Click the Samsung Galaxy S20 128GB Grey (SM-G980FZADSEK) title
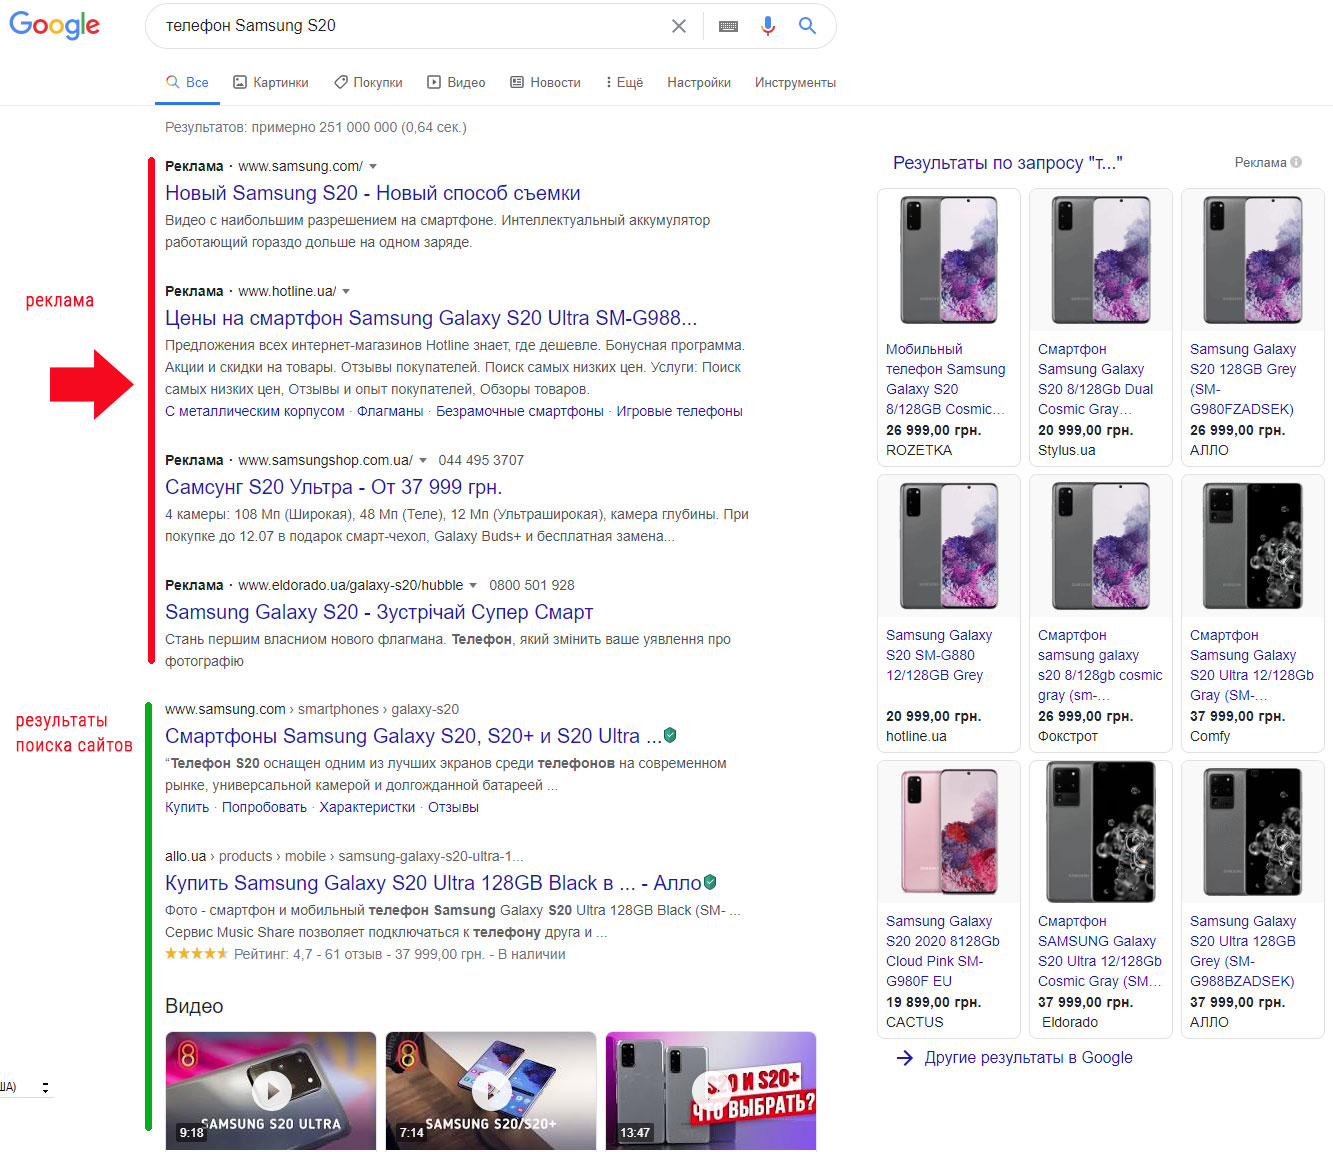The width and height of the screenshot is (1333, 1152). 1243,379
